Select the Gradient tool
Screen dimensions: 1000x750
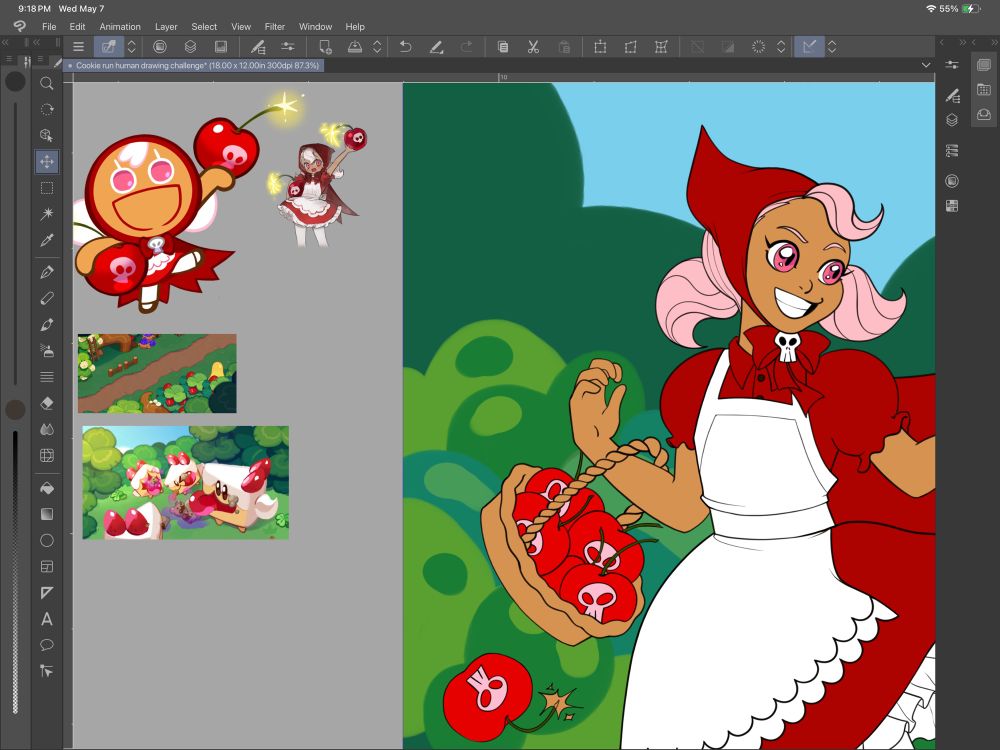coord(47,514)
